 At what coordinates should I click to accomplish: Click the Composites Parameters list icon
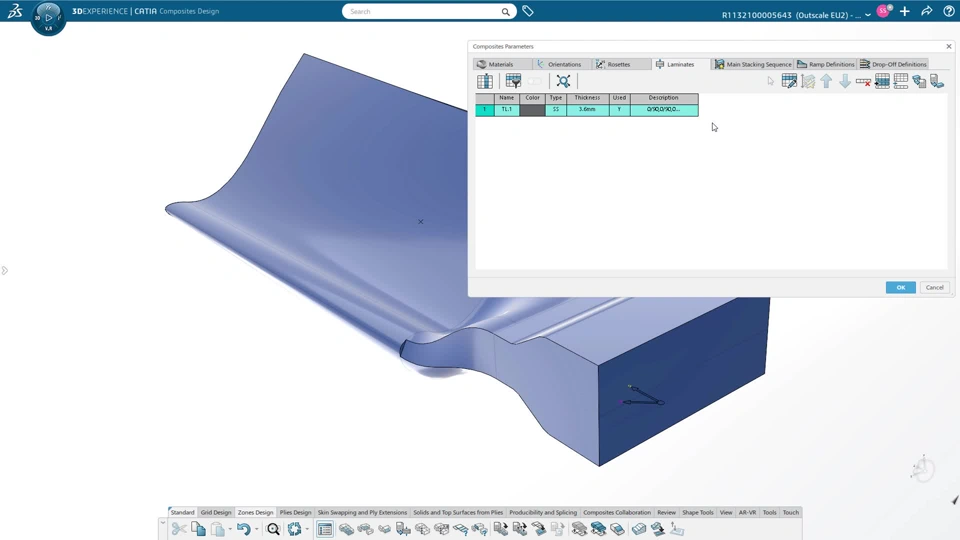(x=325, y=529)
